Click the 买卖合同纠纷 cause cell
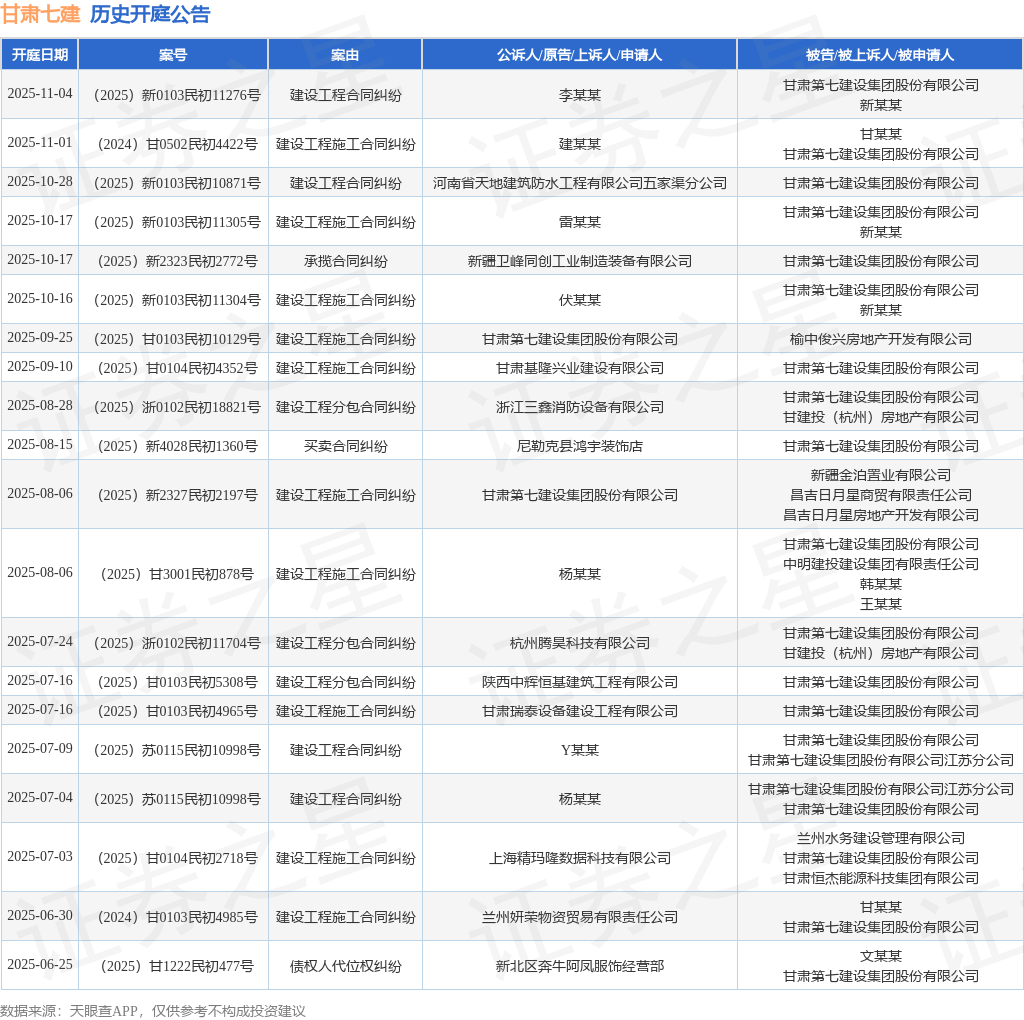Viewport: 1024px width, 1020px height. [345, 447]
